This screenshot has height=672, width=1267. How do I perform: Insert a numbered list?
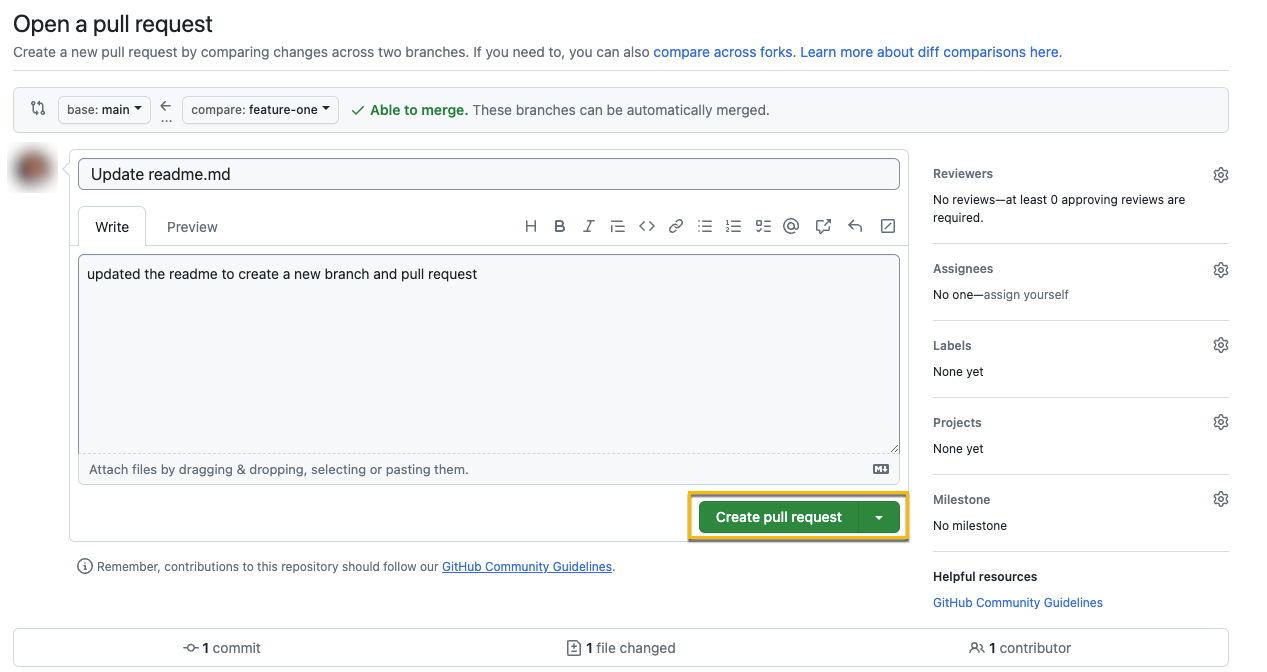click(734, 226)
